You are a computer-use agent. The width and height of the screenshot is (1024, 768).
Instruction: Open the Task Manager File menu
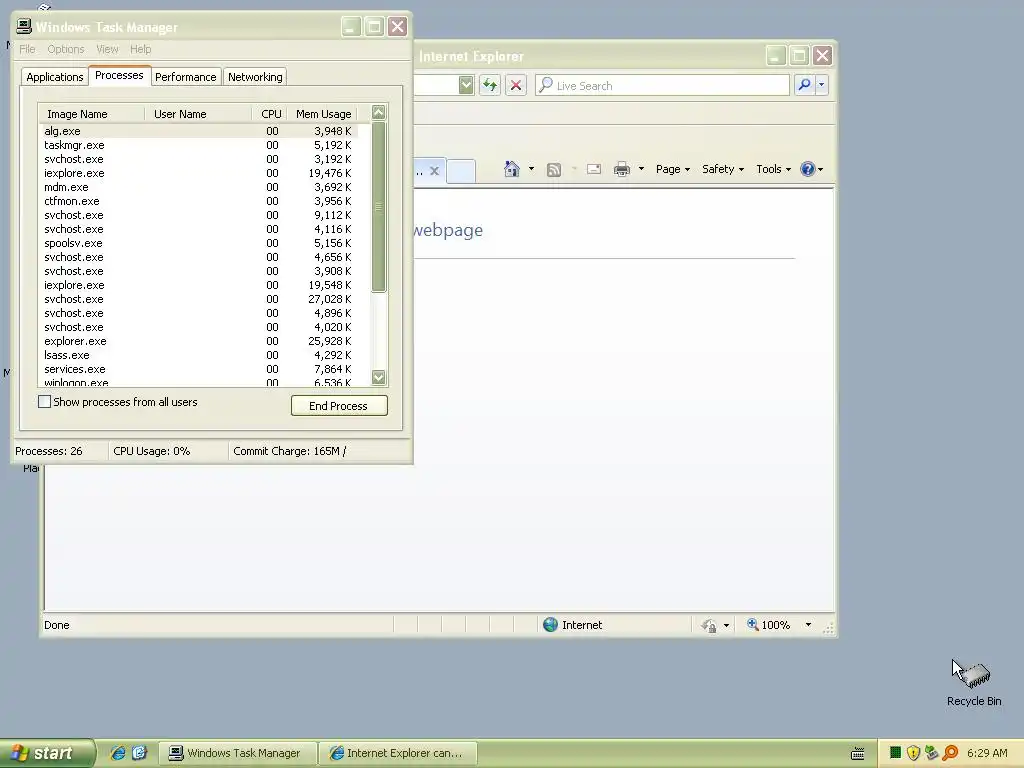[x=27, y=49]
